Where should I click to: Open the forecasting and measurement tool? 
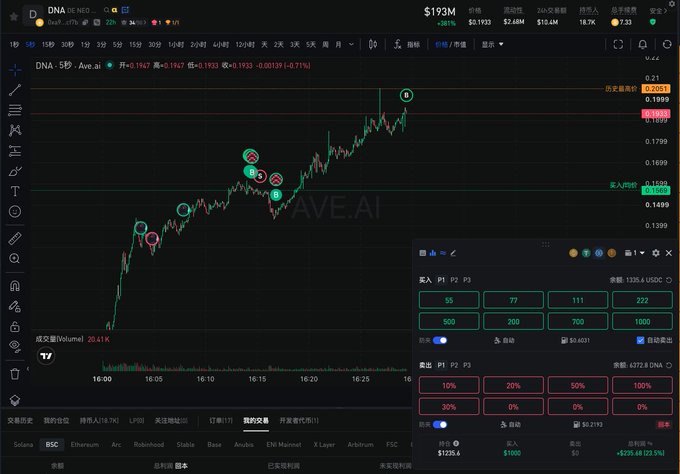click(15, 151)
